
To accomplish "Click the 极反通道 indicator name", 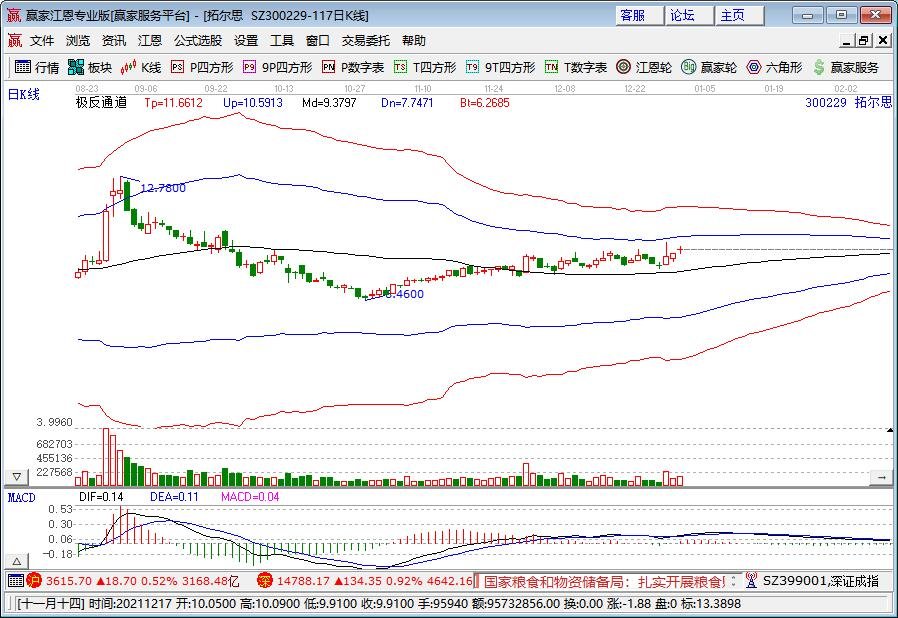I will click(101, 103).
